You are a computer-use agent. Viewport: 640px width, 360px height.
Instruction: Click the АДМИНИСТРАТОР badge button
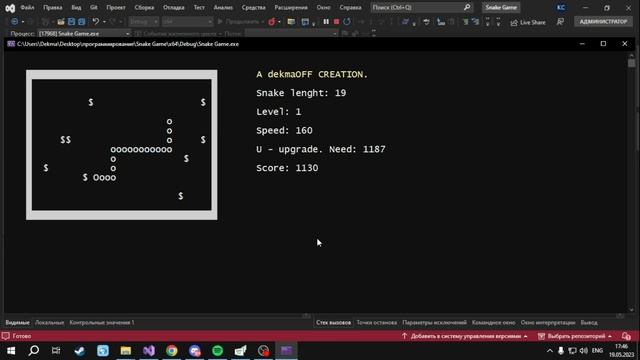[x=603, y=22]
